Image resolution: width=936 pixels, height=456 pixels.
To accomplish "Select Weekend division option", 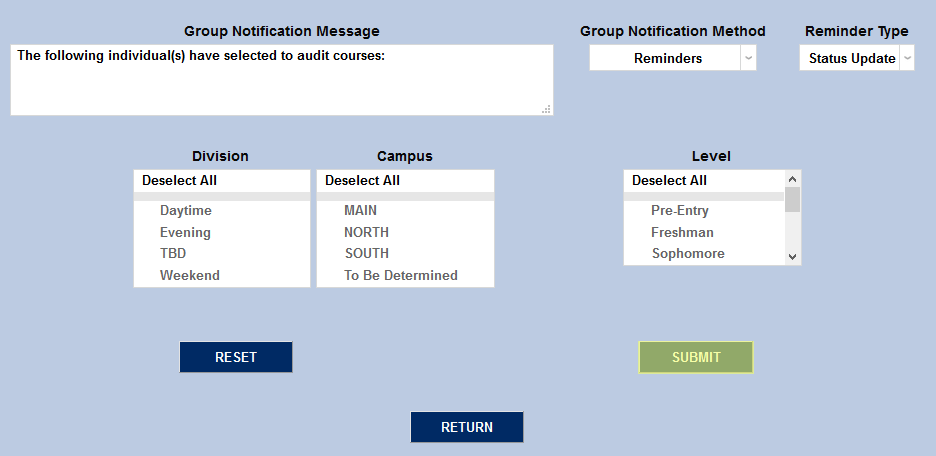I will (190, 275).
